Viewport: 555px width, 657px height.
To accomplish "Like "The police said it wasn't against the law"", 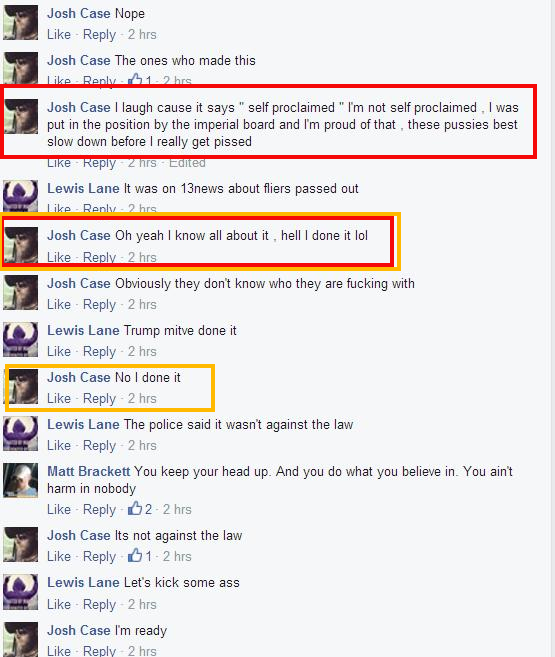I will coord(59,445).
